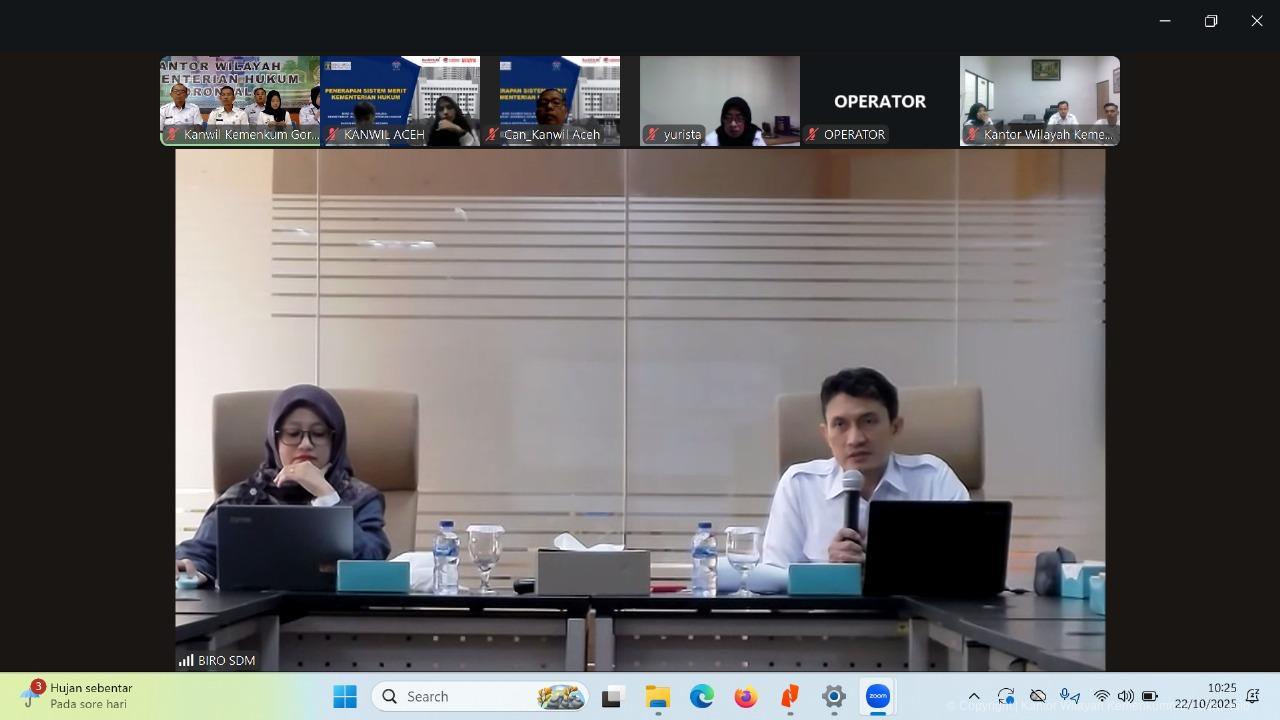Select the Can_Kanwil Aceh participant thumbnail
This screenshot has height=720, width=1280.
(x=560, y=100)
